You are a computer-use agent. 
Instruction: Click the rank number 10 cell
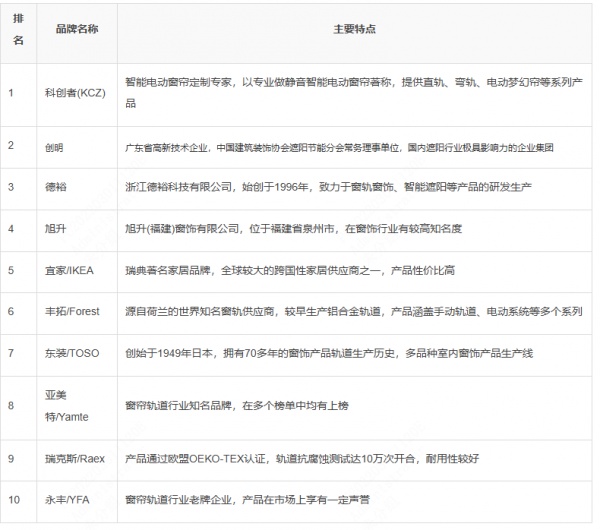[x=12, y=499]
